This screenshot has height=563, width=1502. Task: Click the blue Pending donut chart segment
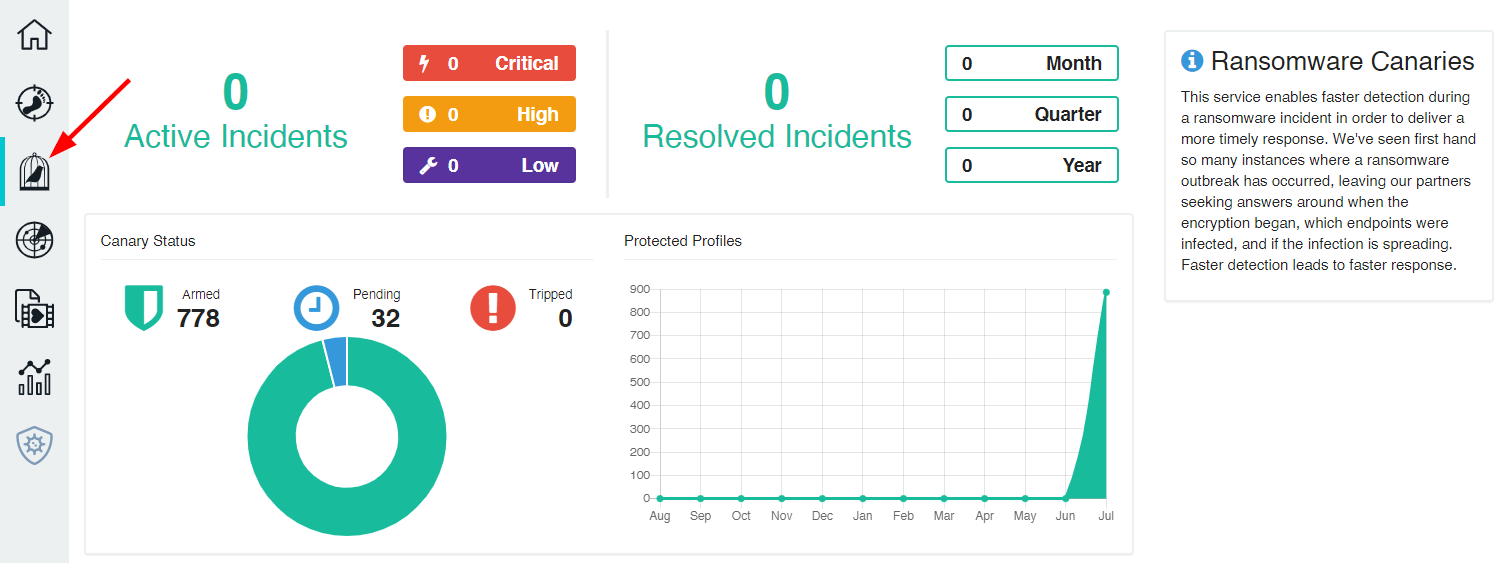tap(336, 361)
